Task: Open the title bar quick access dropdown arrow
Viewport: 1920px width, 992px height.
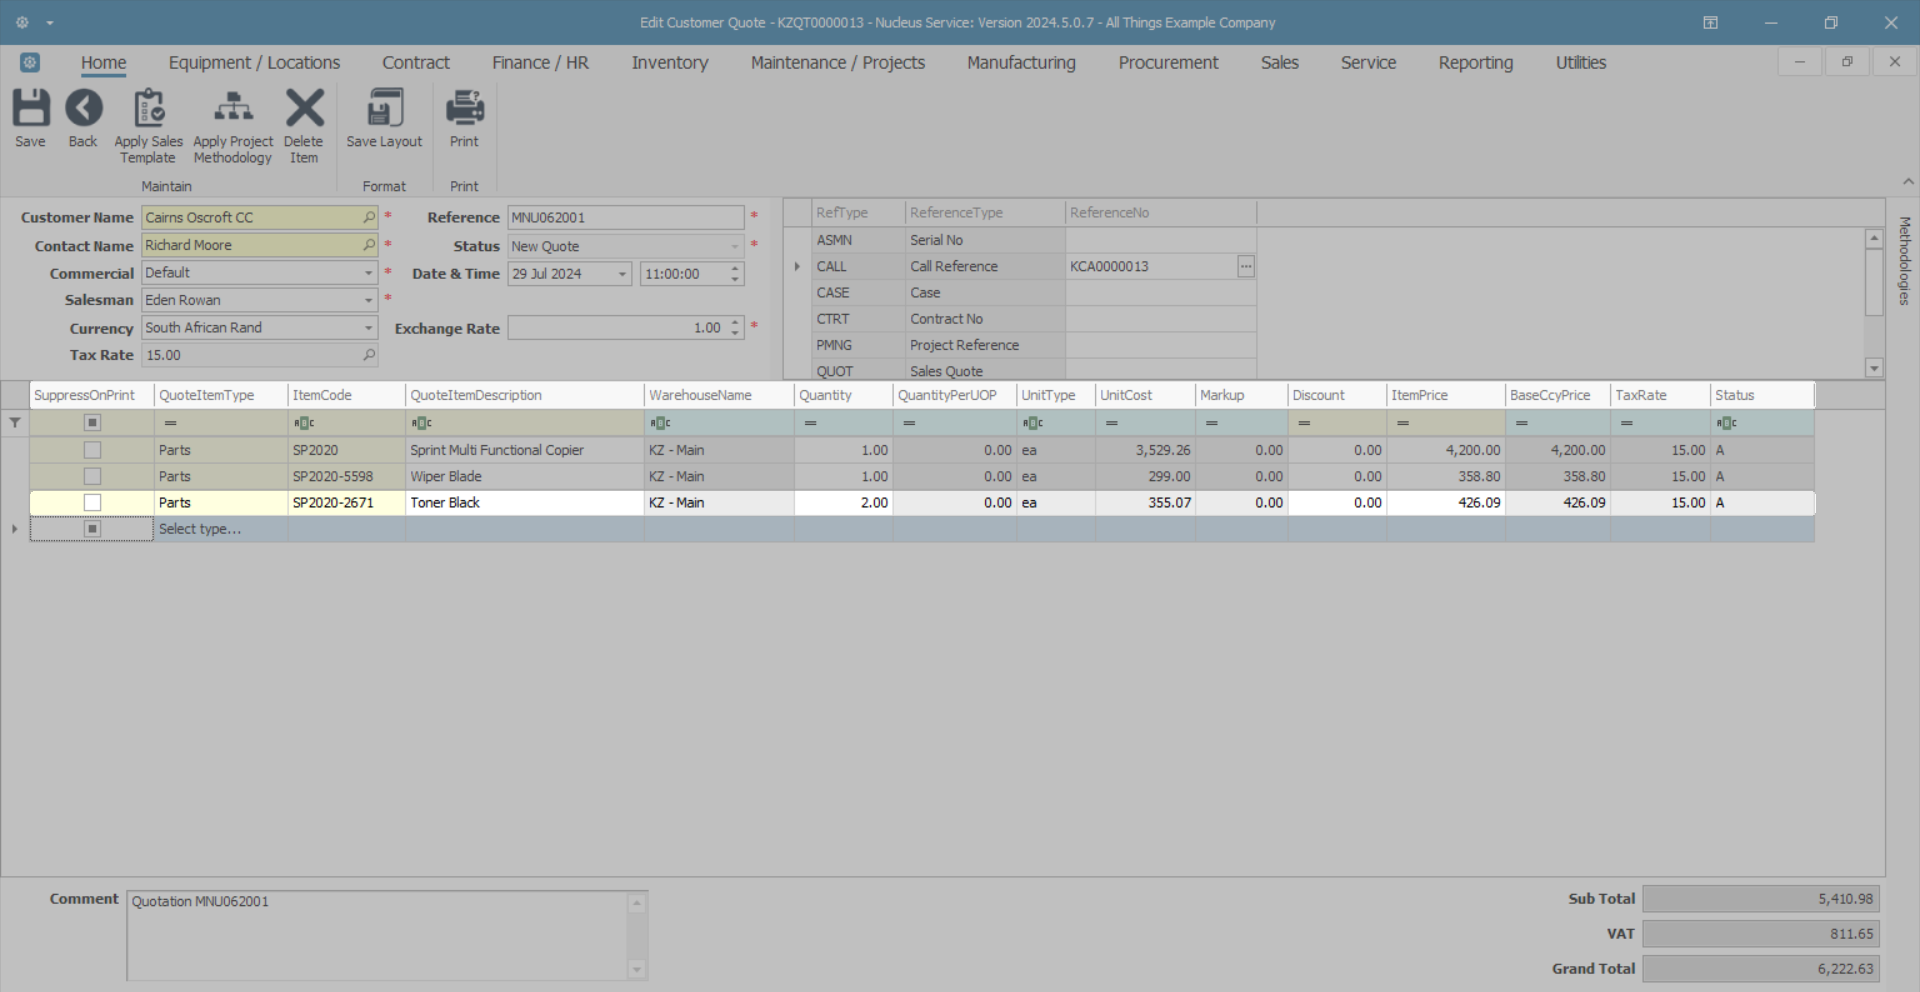Action: tap(50, 22)
